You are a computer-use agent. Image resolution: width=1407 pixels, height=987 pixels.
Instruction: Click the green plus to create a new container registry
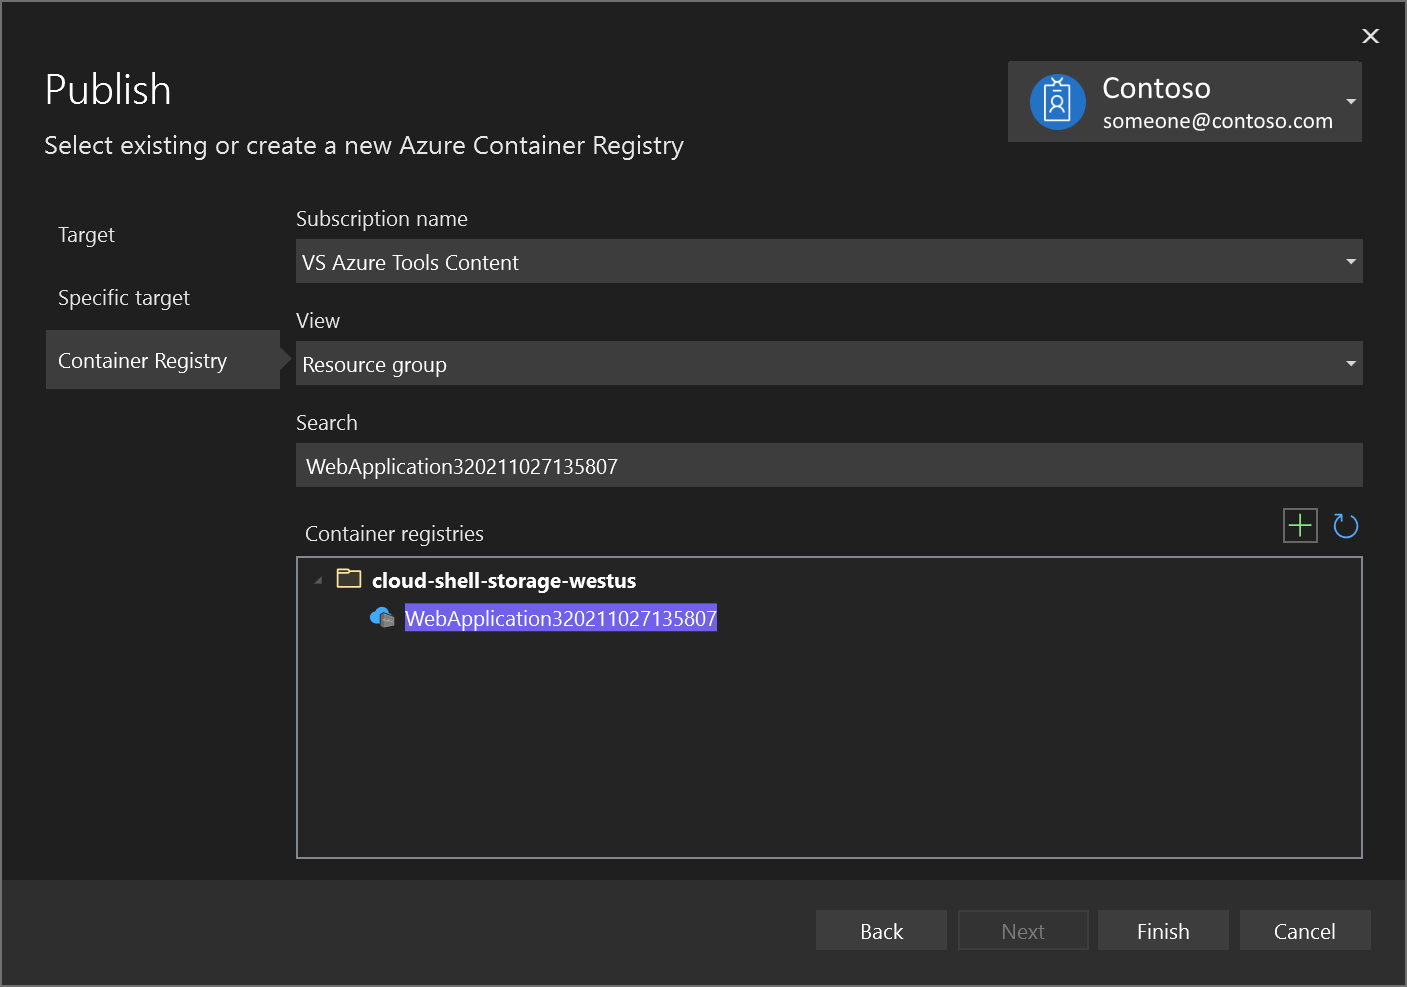coord(1299,525)
